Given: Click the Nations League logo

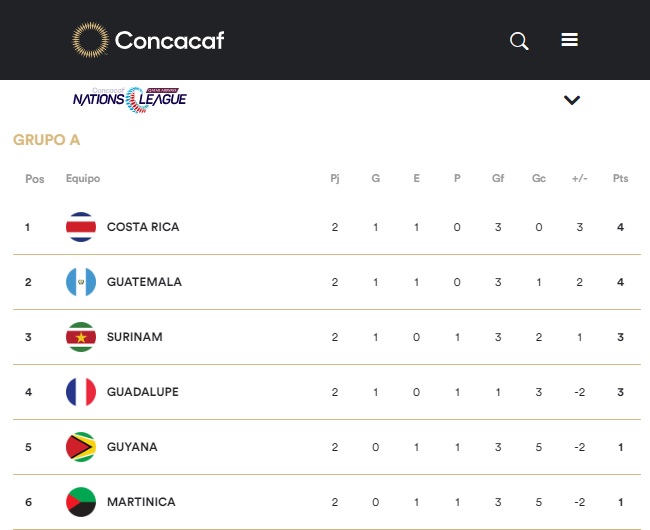Looking at the screenshot, I should 129,98.
